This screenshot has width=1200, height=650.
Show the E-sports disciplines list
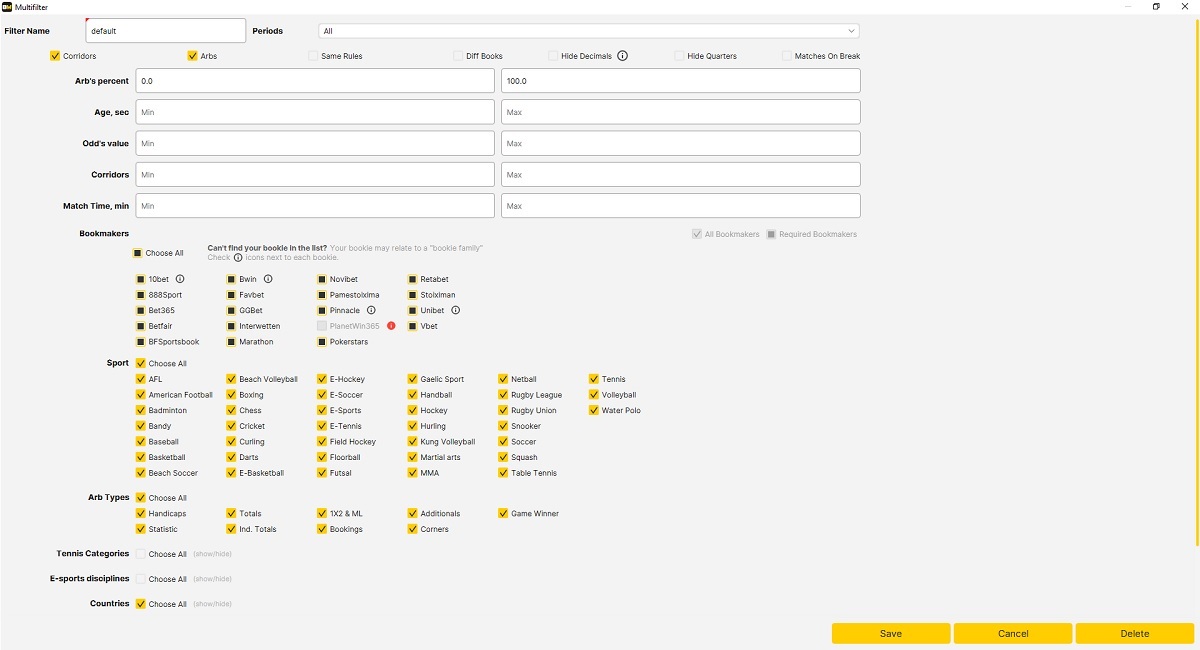click(212, 579)
